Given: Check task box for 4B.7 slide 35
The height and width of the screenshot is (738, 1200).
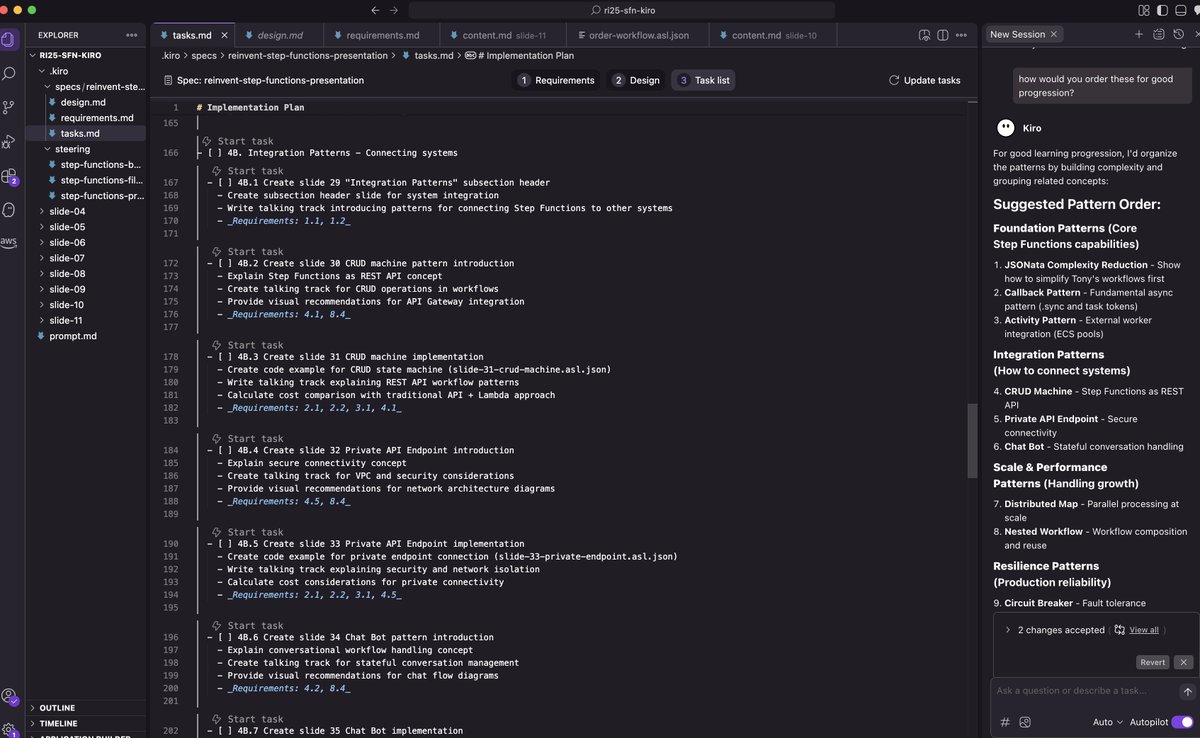Looking at the screenshot, I should click(x=226, y=731).
